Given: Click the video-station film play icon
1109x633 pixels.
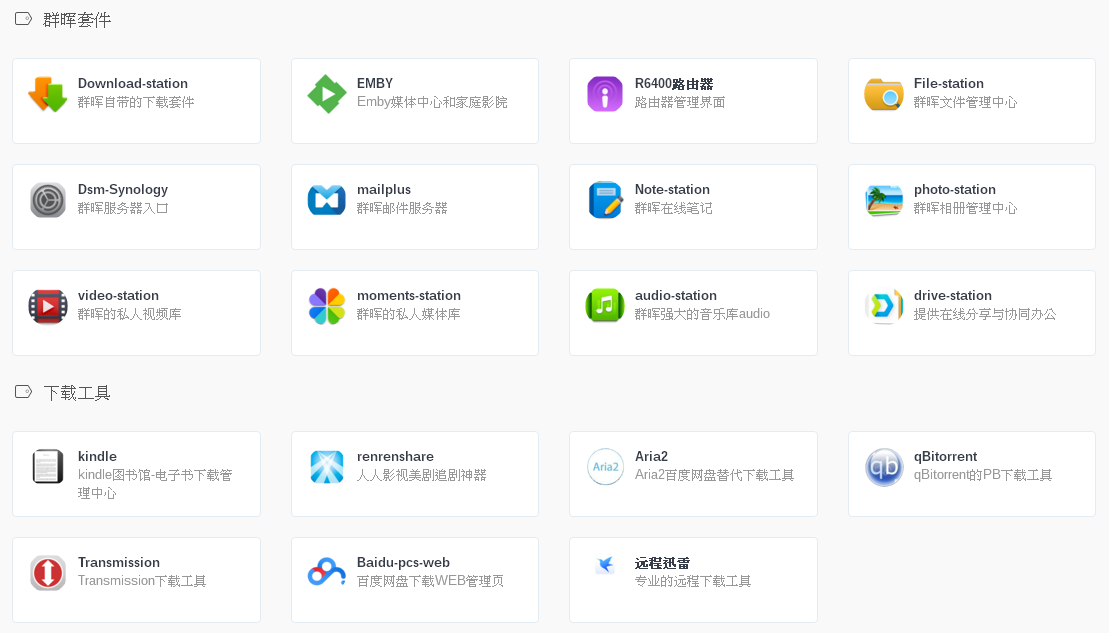Looking at the screenshot, I should (x=47, y=306).
